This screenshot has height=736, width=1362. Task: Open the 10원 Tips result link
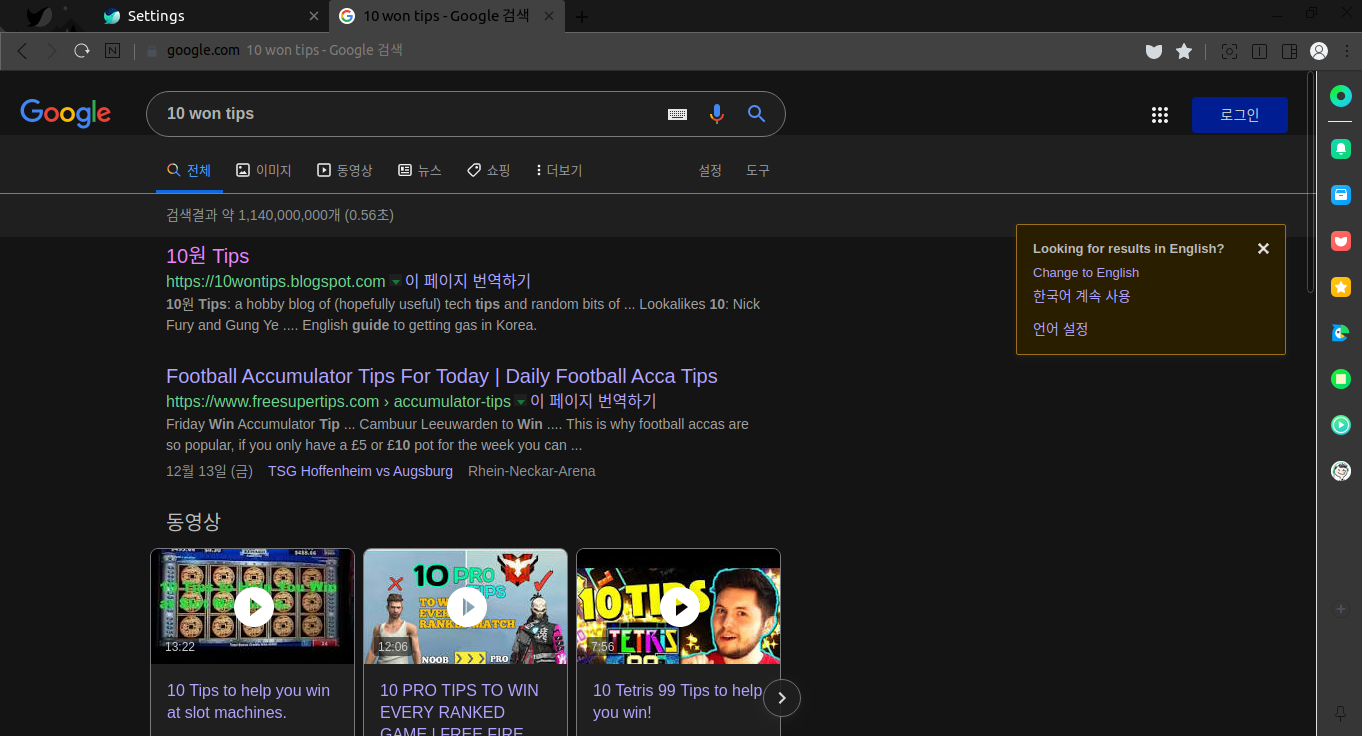pyautogui.click(x=207, y=256)
